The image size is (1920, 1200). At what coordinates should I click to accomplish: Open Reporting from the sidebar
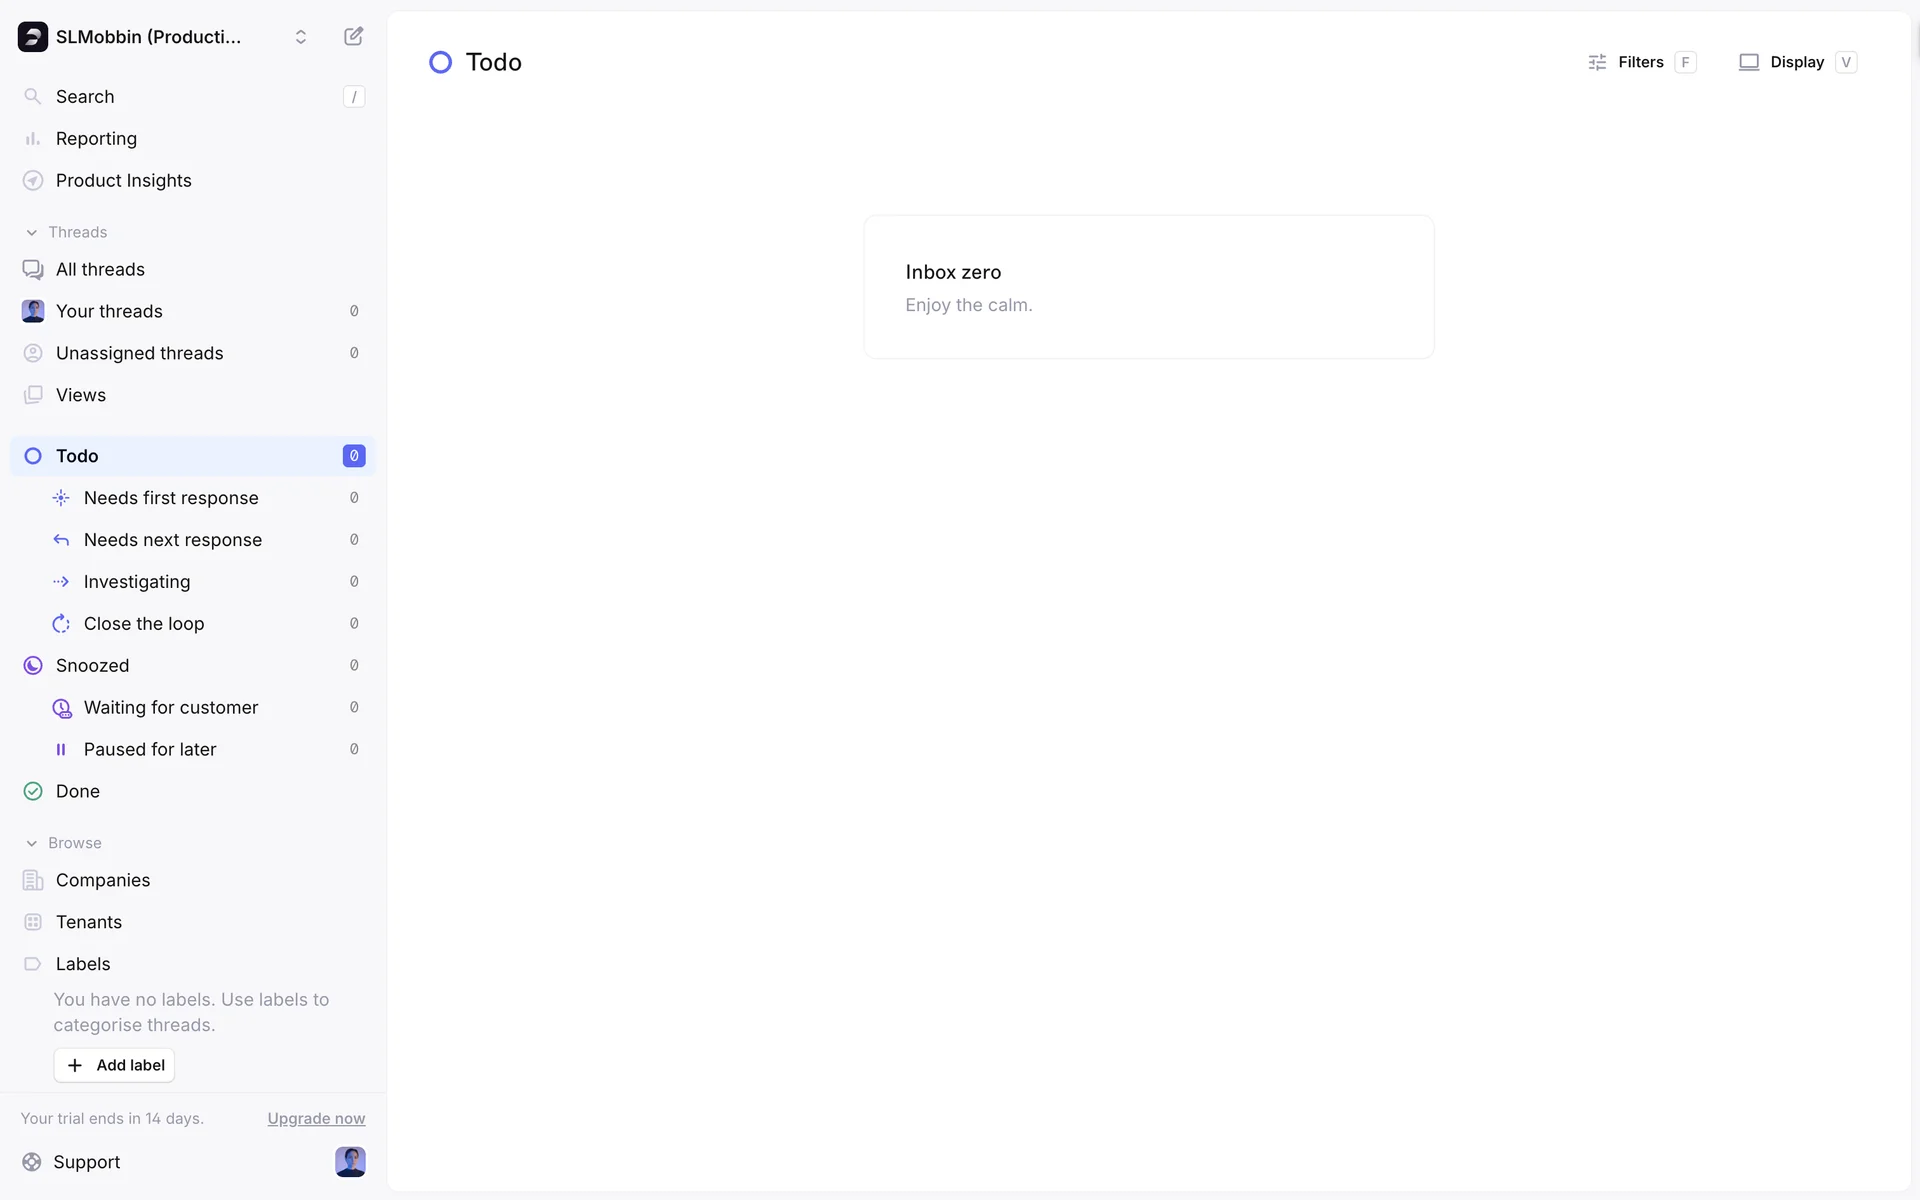(x=96, y=139)
